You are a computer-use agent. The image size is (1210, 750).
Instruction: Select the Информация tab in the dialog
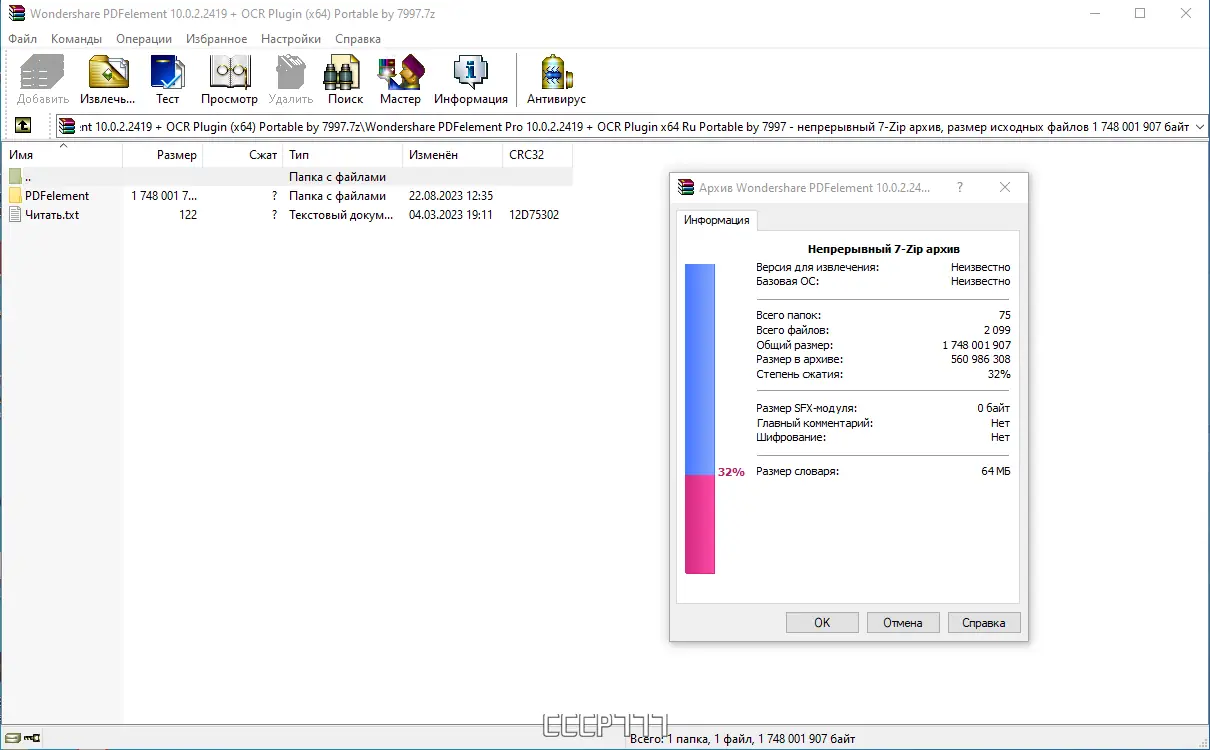(716, 220)
